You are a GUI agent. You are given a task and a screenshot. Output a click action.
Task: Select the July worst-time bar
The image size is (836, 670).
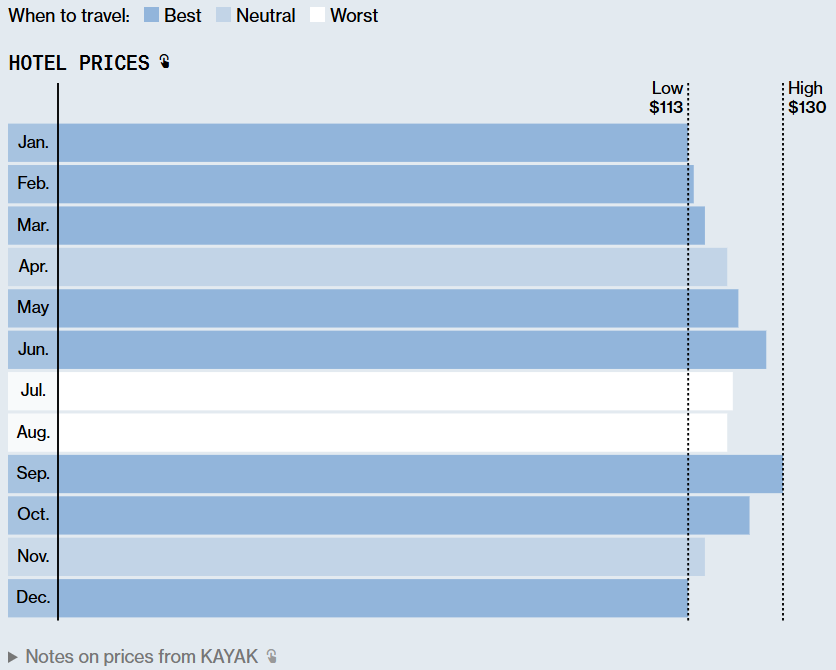pos(395,391)
